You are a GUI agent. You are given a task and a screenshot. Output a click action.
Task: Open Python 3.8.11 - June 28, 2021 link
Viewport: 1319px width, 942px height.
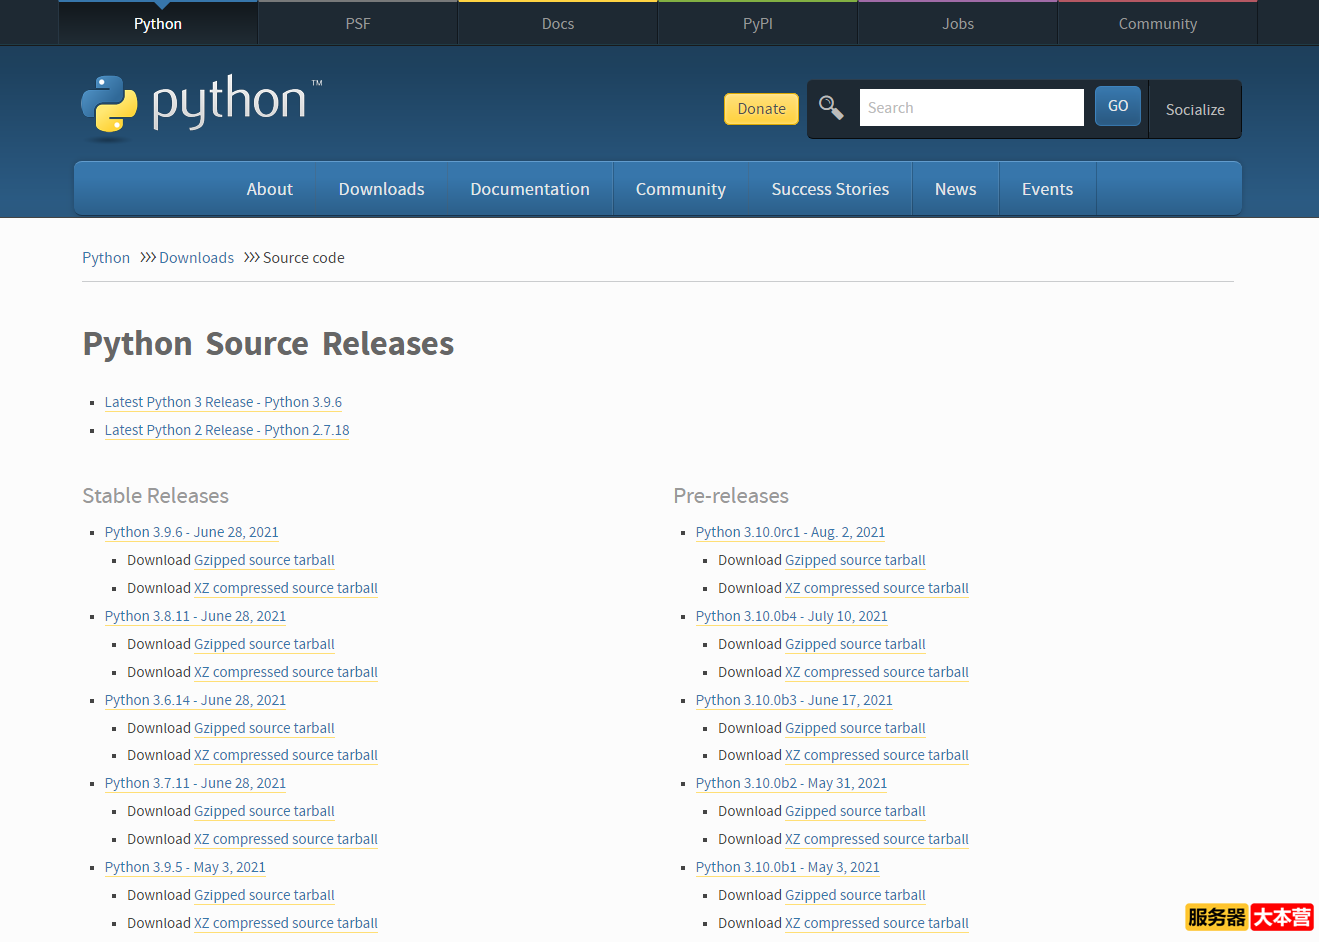(195, 616)
